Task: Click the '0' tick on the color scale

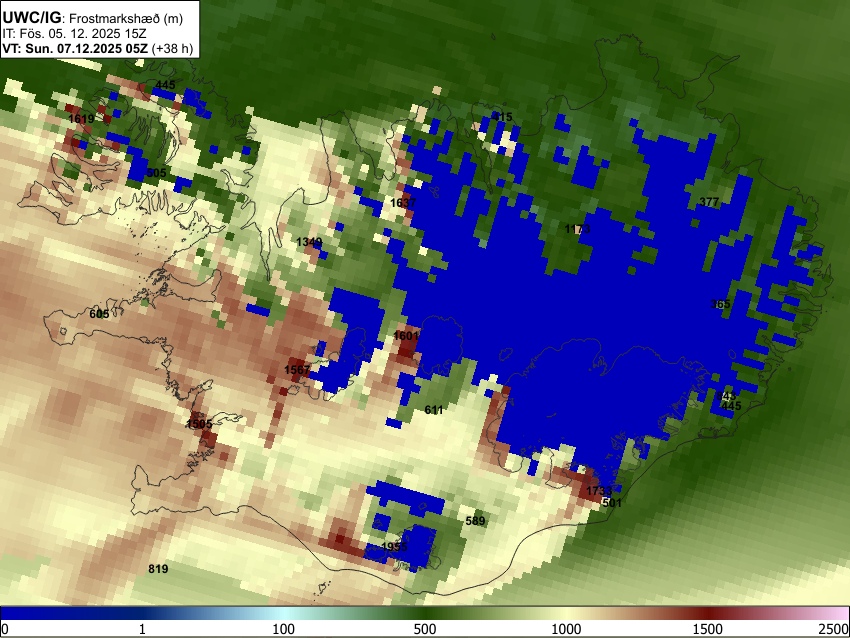Action: (5, 629)
